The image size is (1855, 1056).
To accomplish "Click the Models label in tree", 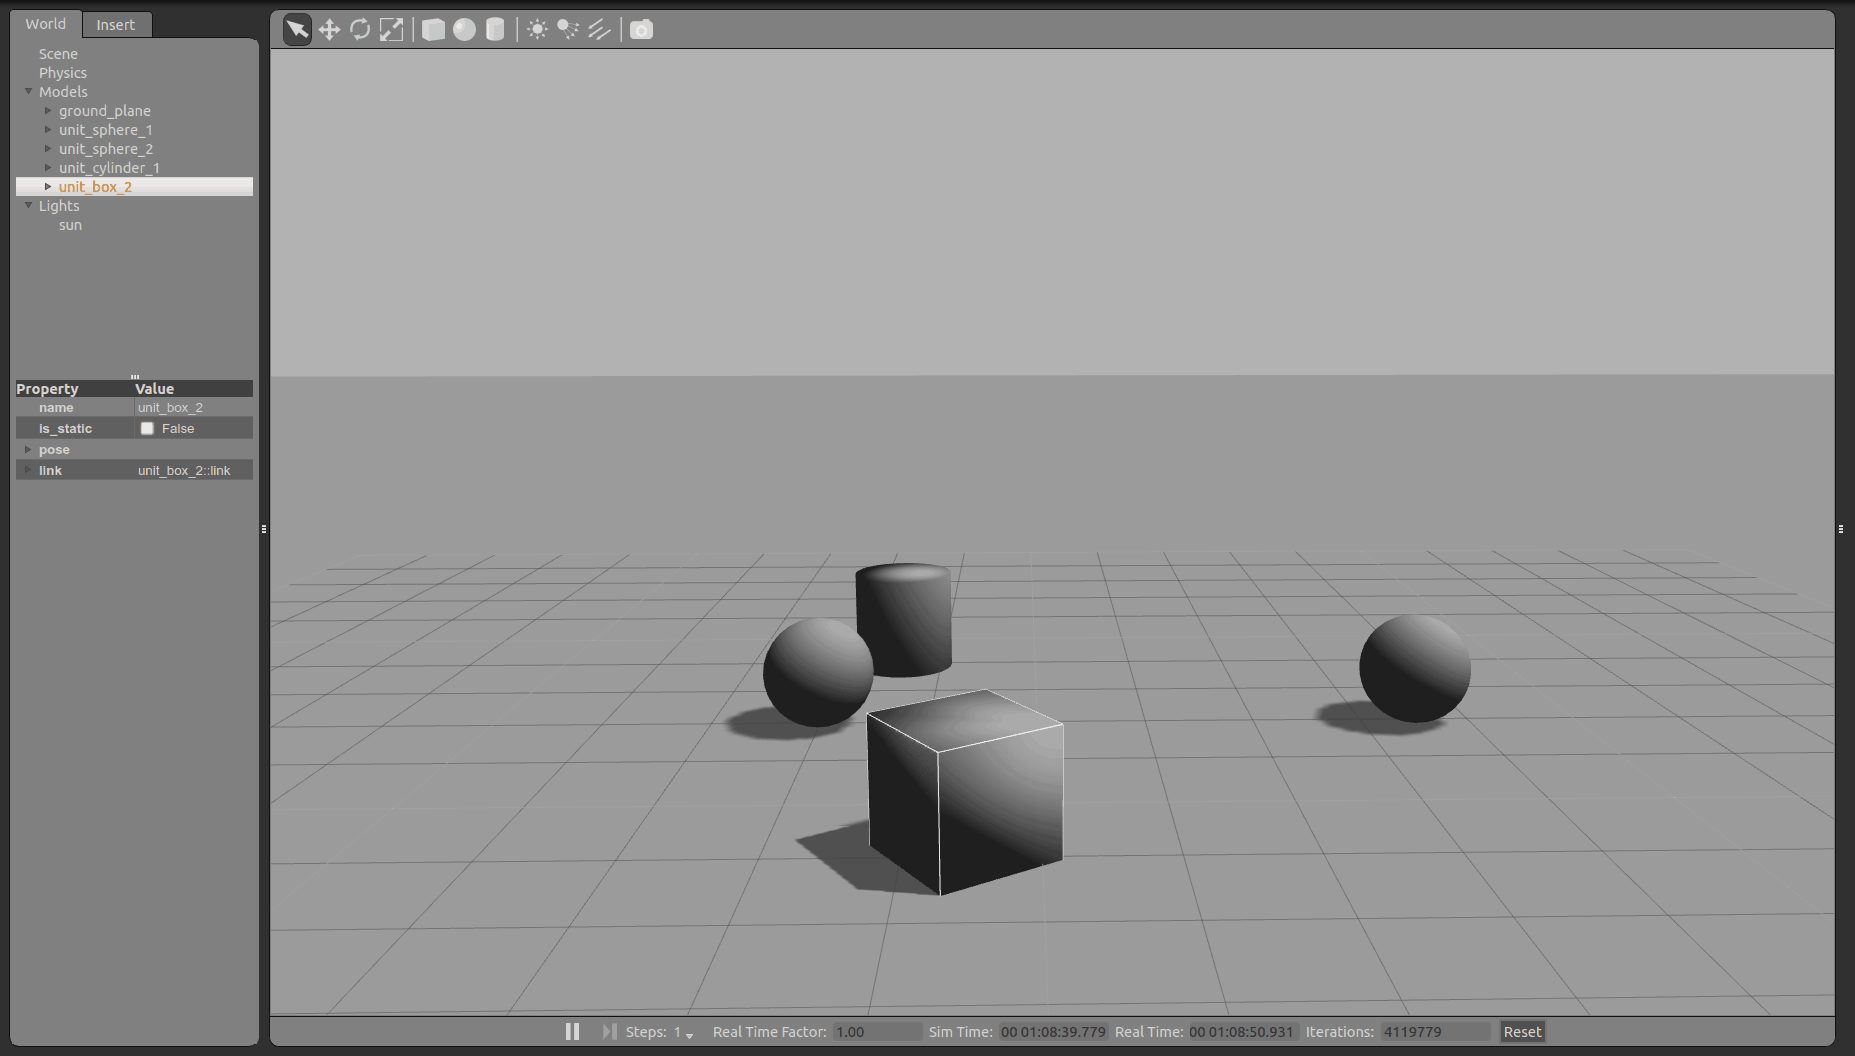I will click(63, 92).
